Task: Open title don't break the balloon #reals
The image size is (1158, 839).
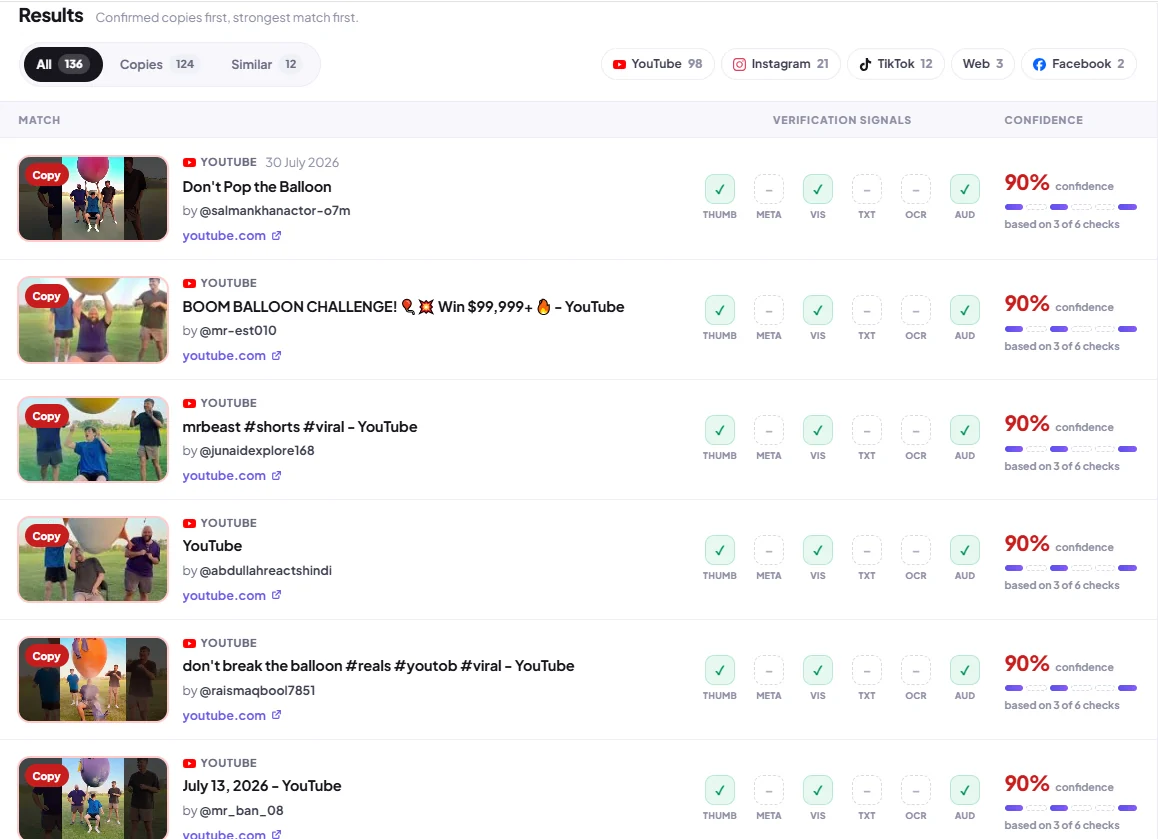Action: 378,666
